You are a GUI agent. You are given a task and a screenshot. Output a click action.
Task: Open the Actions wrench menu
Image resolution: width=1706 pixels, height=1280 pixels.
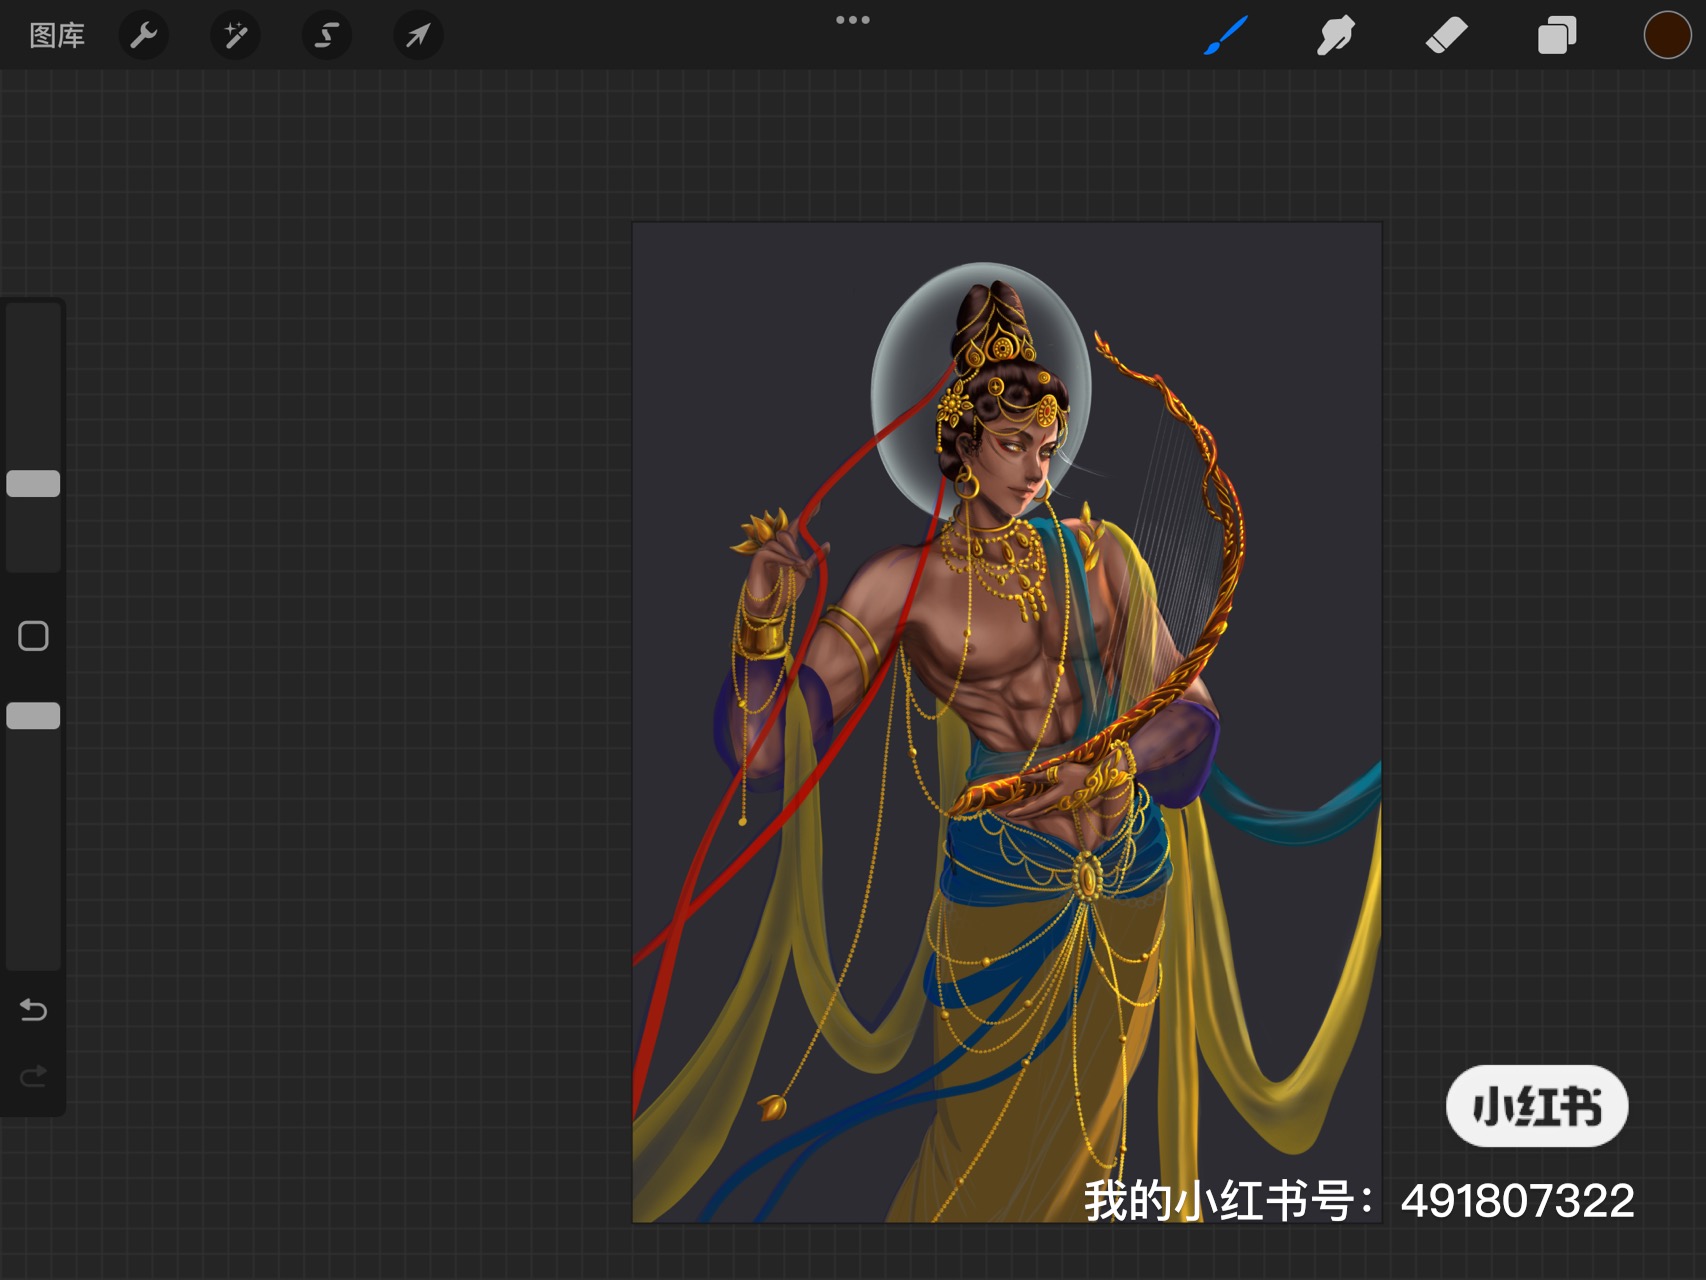point(144,36)
